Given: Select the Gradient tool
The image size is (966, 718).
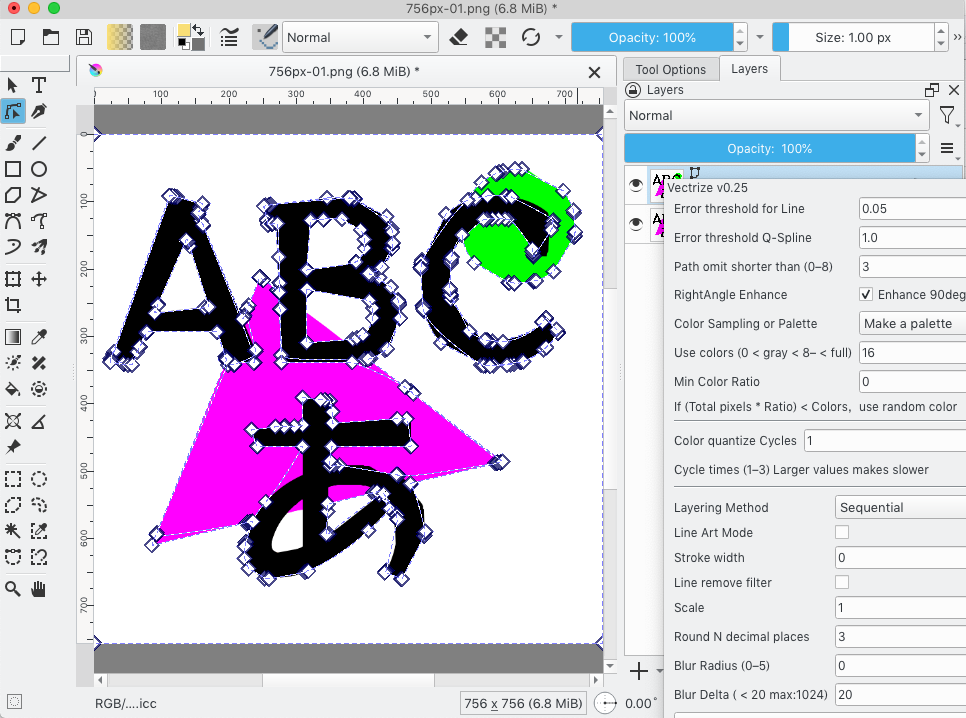Looking at the screenshot, I should coord(13,337).
